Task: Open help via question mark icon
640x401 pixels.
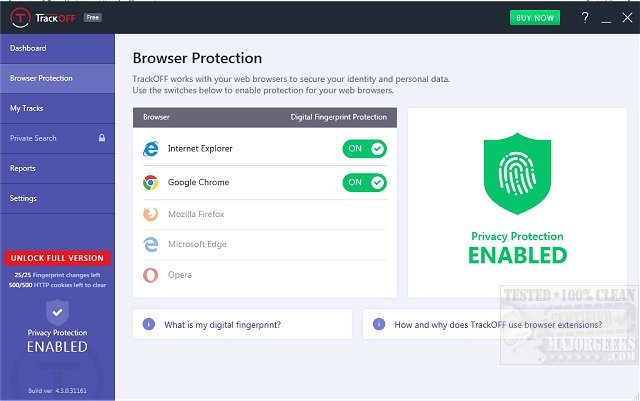Action: [585, 18]
